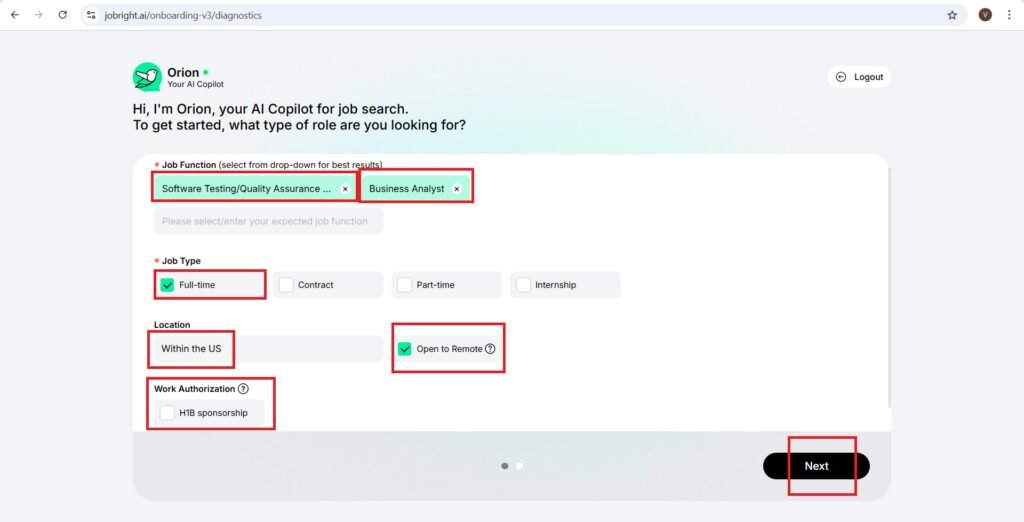Open the browser three-dot menu
Viewport: 1024px width, 522px height.
pyautogui.click(x=1009, y=15)
